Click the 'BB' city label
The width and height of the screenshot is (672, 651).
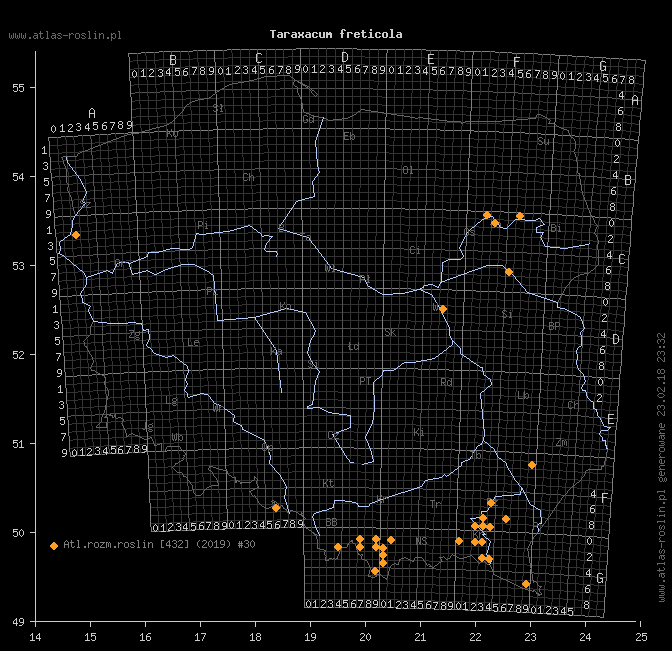(331, 522)
